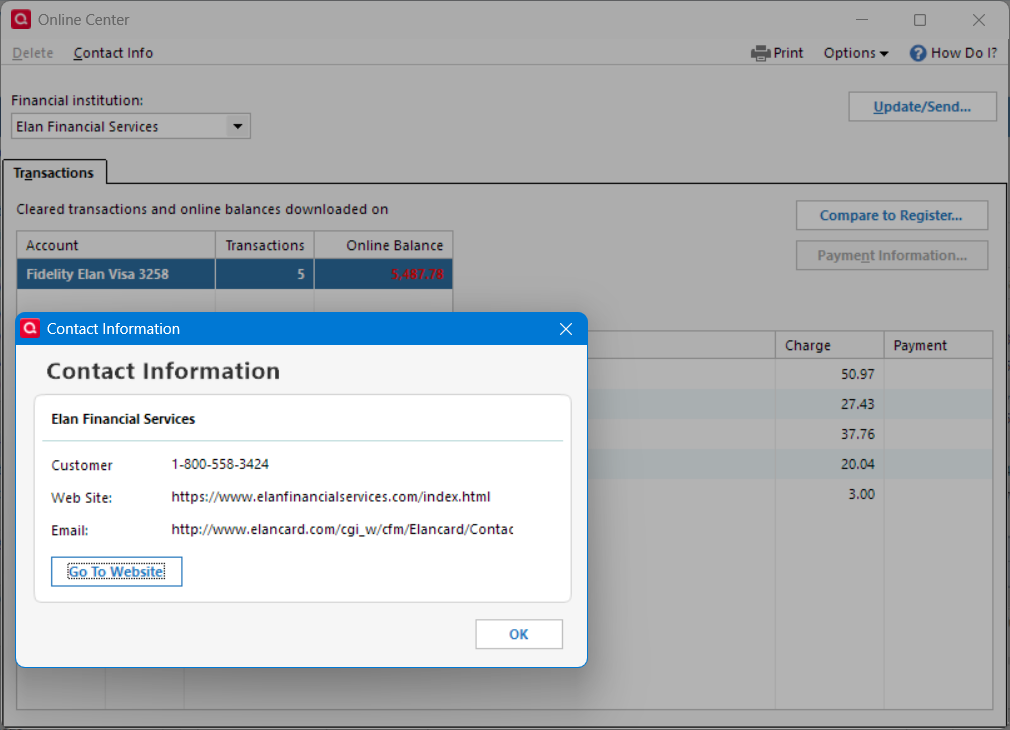Expand the Options menu
The image size is (1010, 730).
(x=855, y=53)
